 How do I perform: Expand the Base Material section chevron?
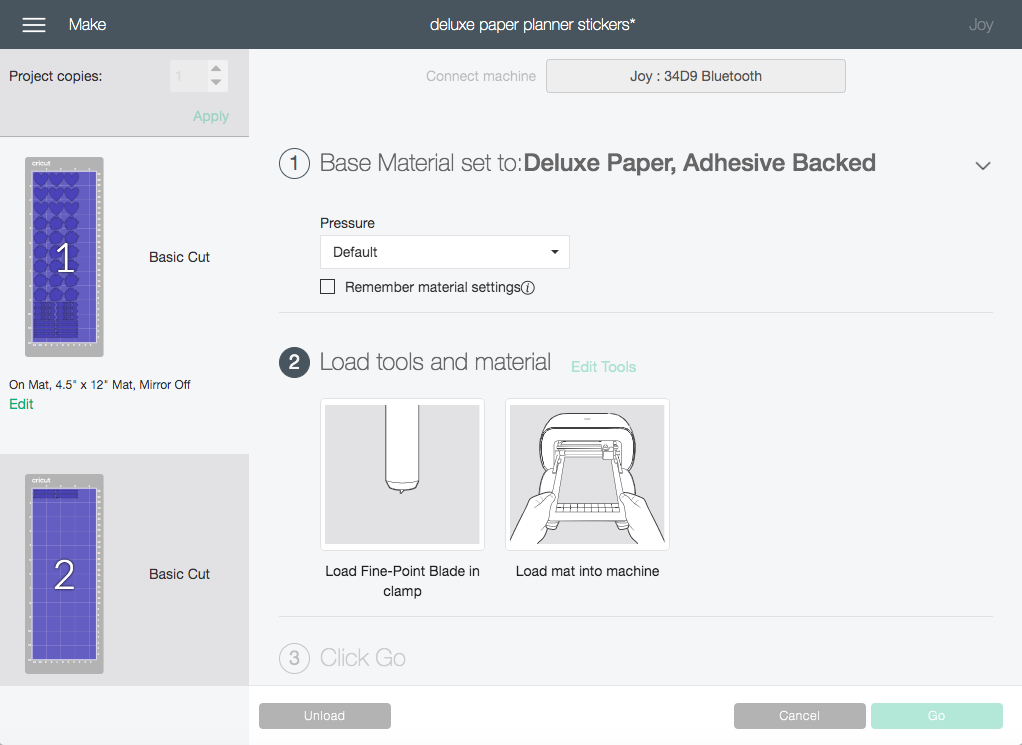(x=982, y=166)
